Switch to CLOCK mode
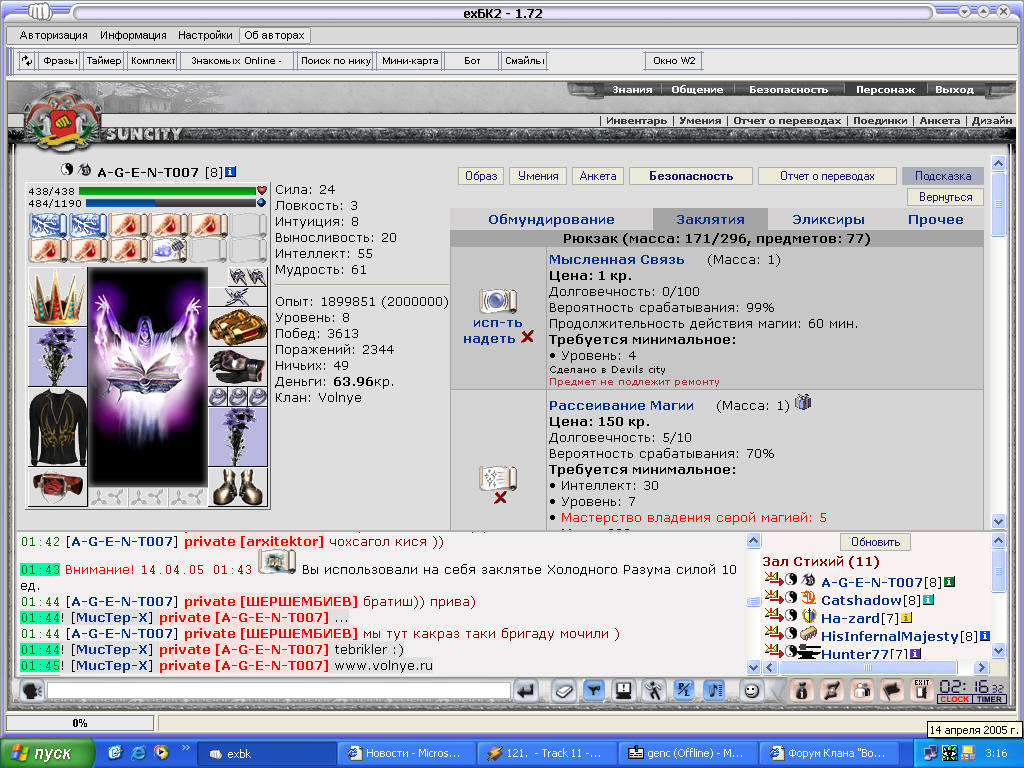The width and height of the screenshot is (1024, 768). (955, 699)
